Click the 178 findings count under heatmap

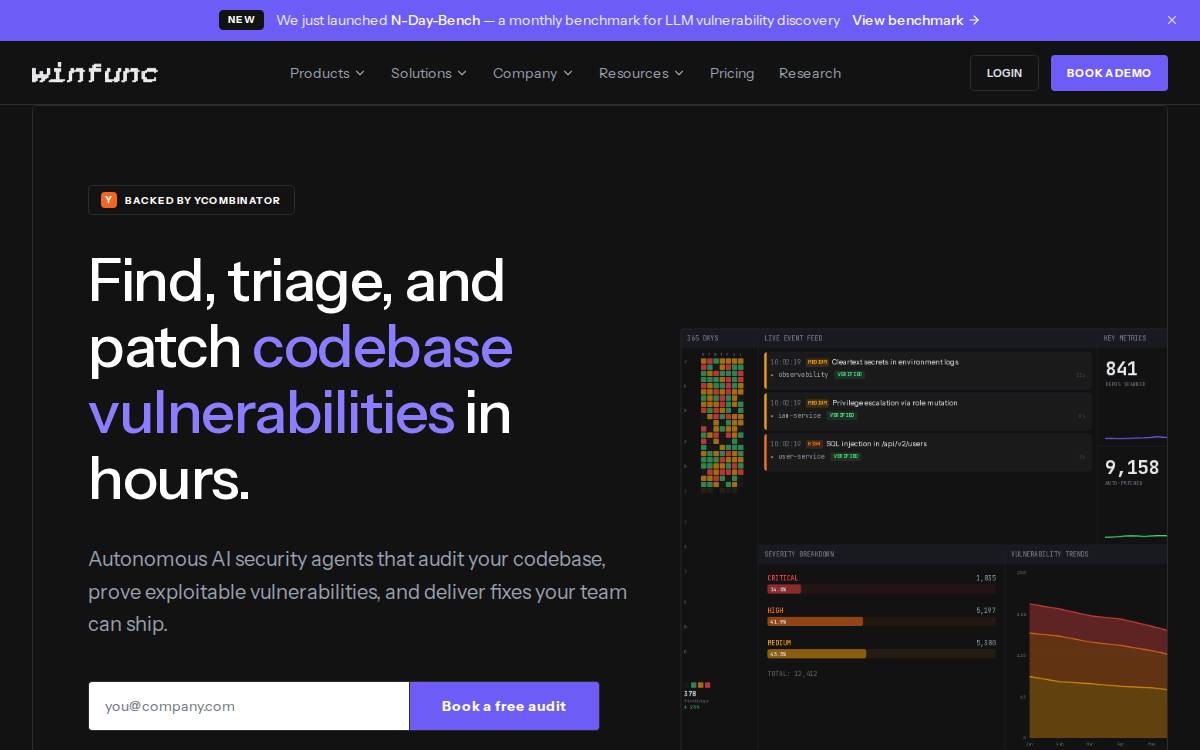coord(690,693)
